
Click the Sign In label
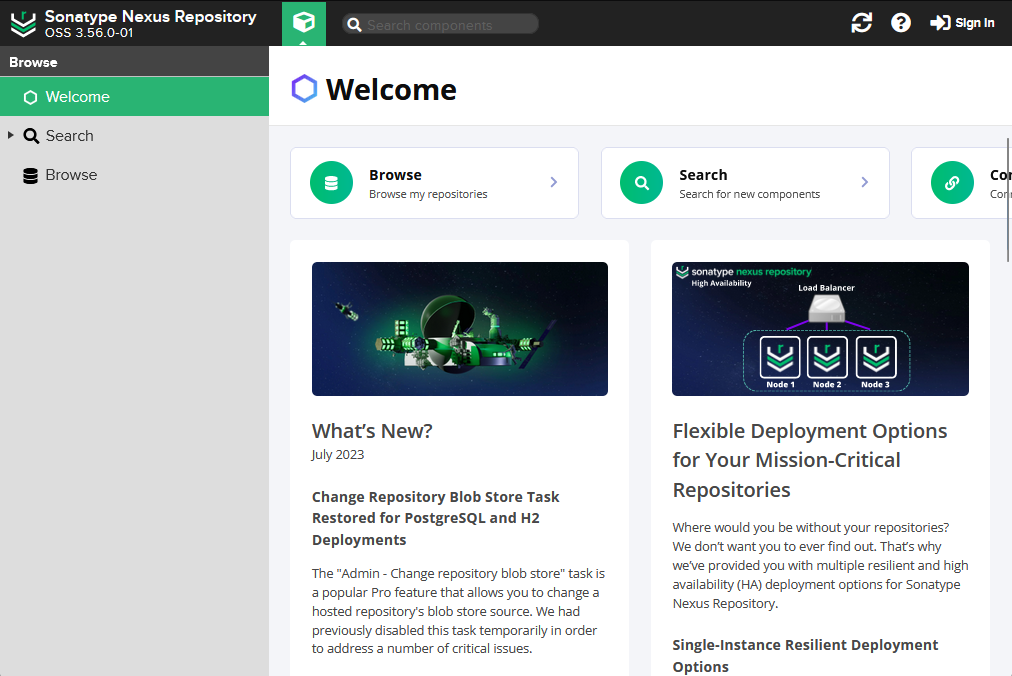coord(975,23)
